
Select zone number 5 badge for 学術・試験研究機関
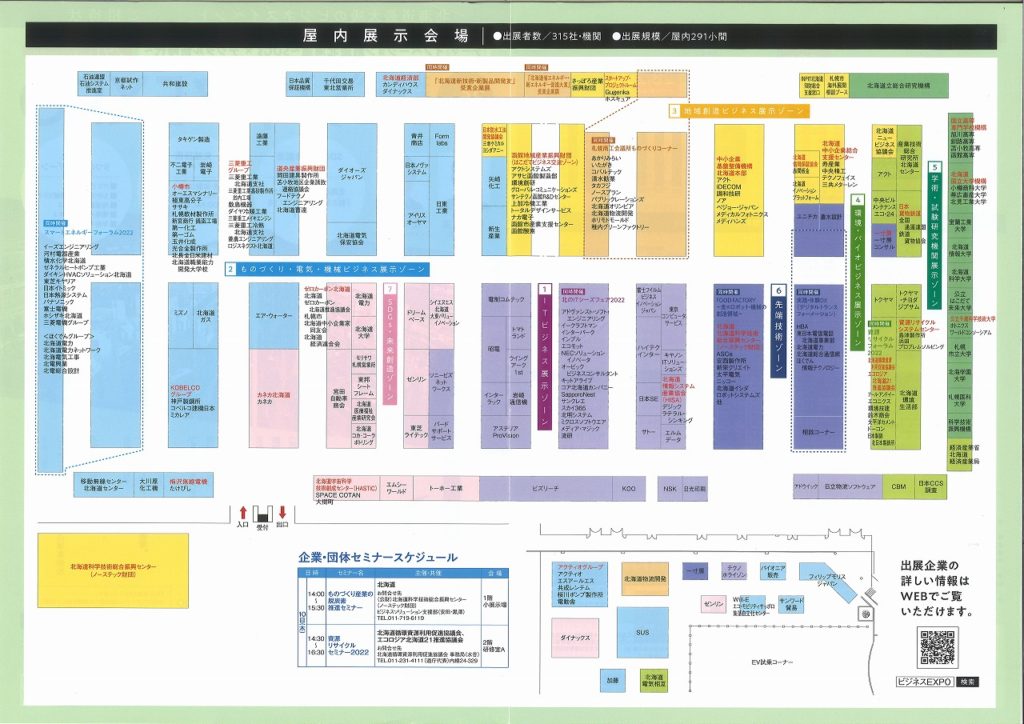pos(935,168)
